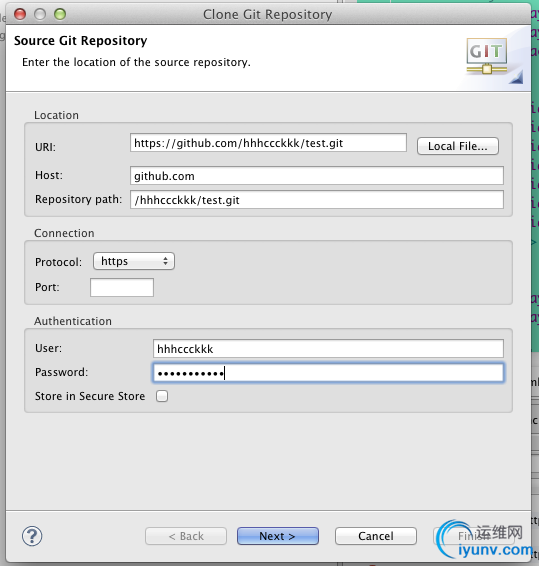Focus the Host field containing github.com
The image size is (539, 566).
pos(317,176)
